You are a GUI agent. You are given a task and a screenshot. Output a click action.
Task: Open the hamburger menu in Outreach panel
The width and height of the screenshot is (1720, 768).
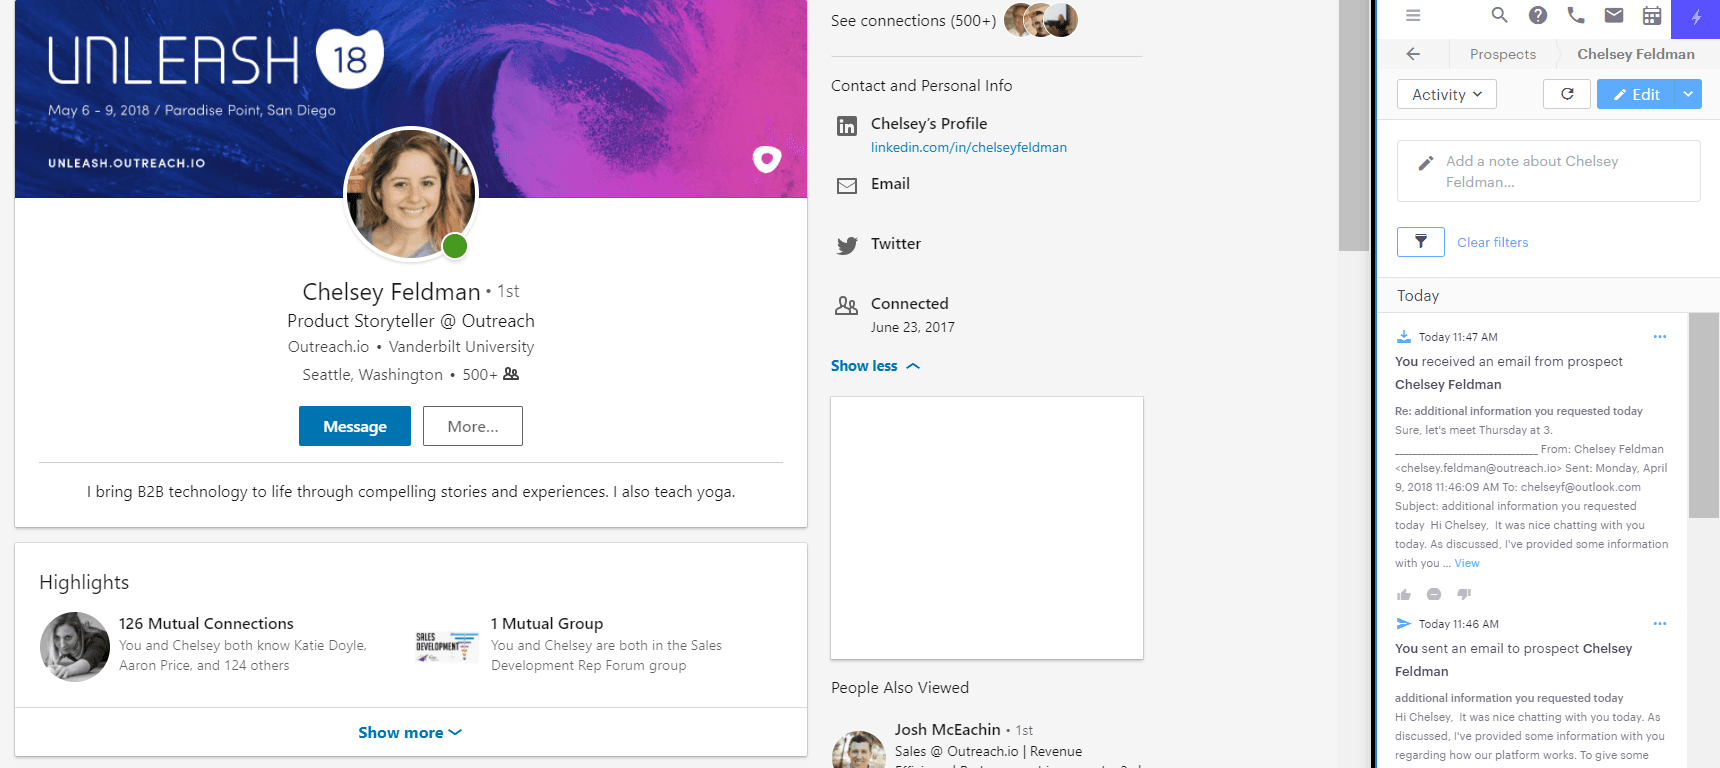coord(1413,15)
